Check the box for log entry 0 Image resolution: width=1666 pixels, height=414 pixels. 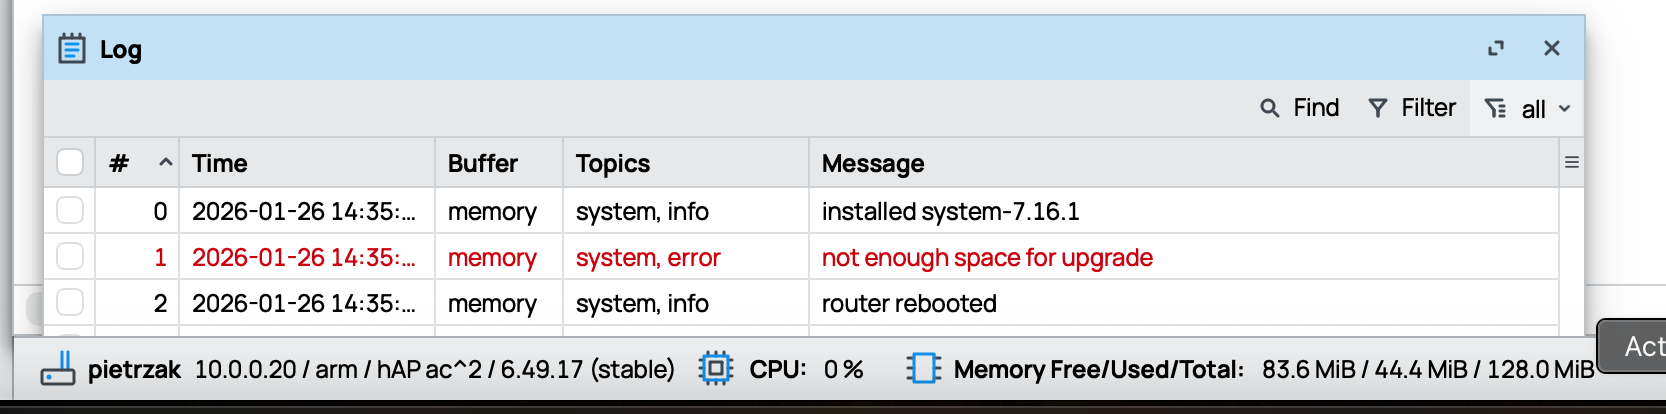pos(70,210)
